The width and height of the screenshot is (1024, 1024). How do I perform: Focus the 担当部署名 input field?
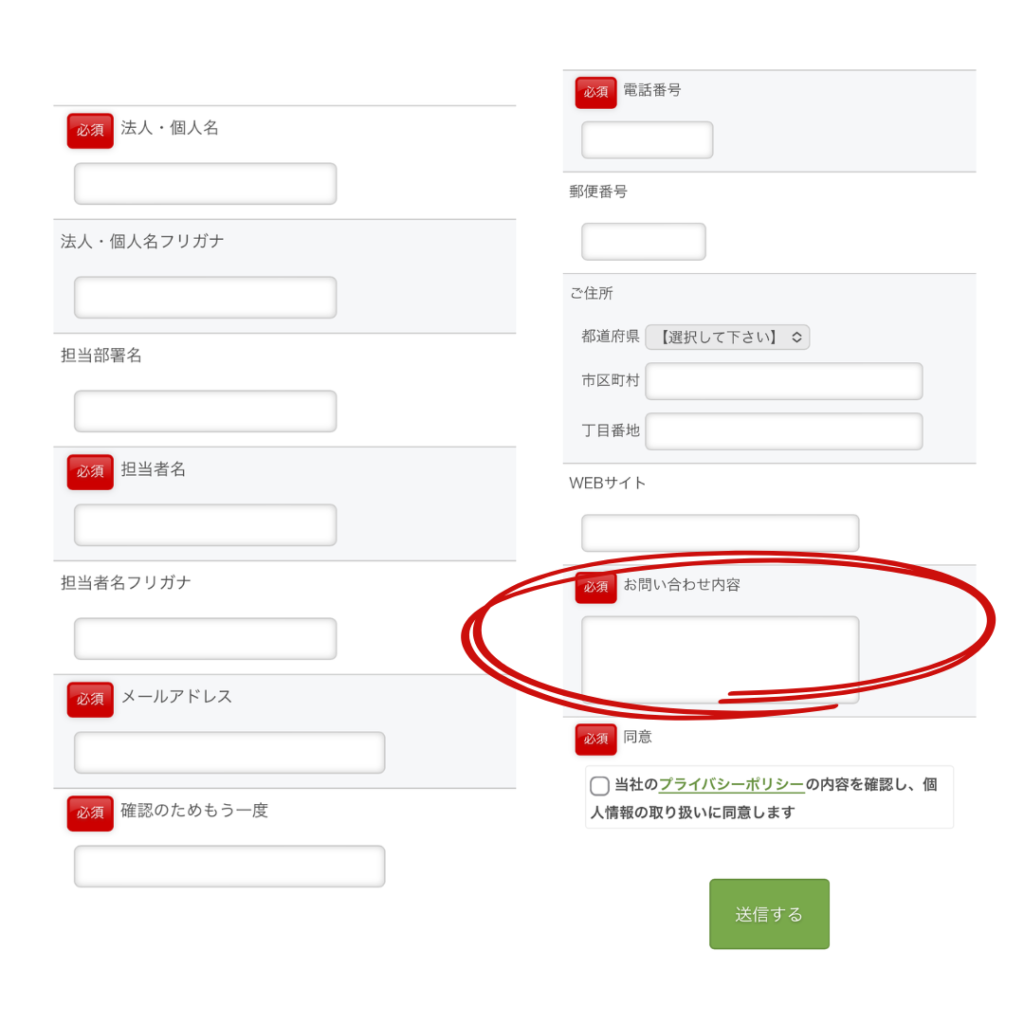click(205, 411)
